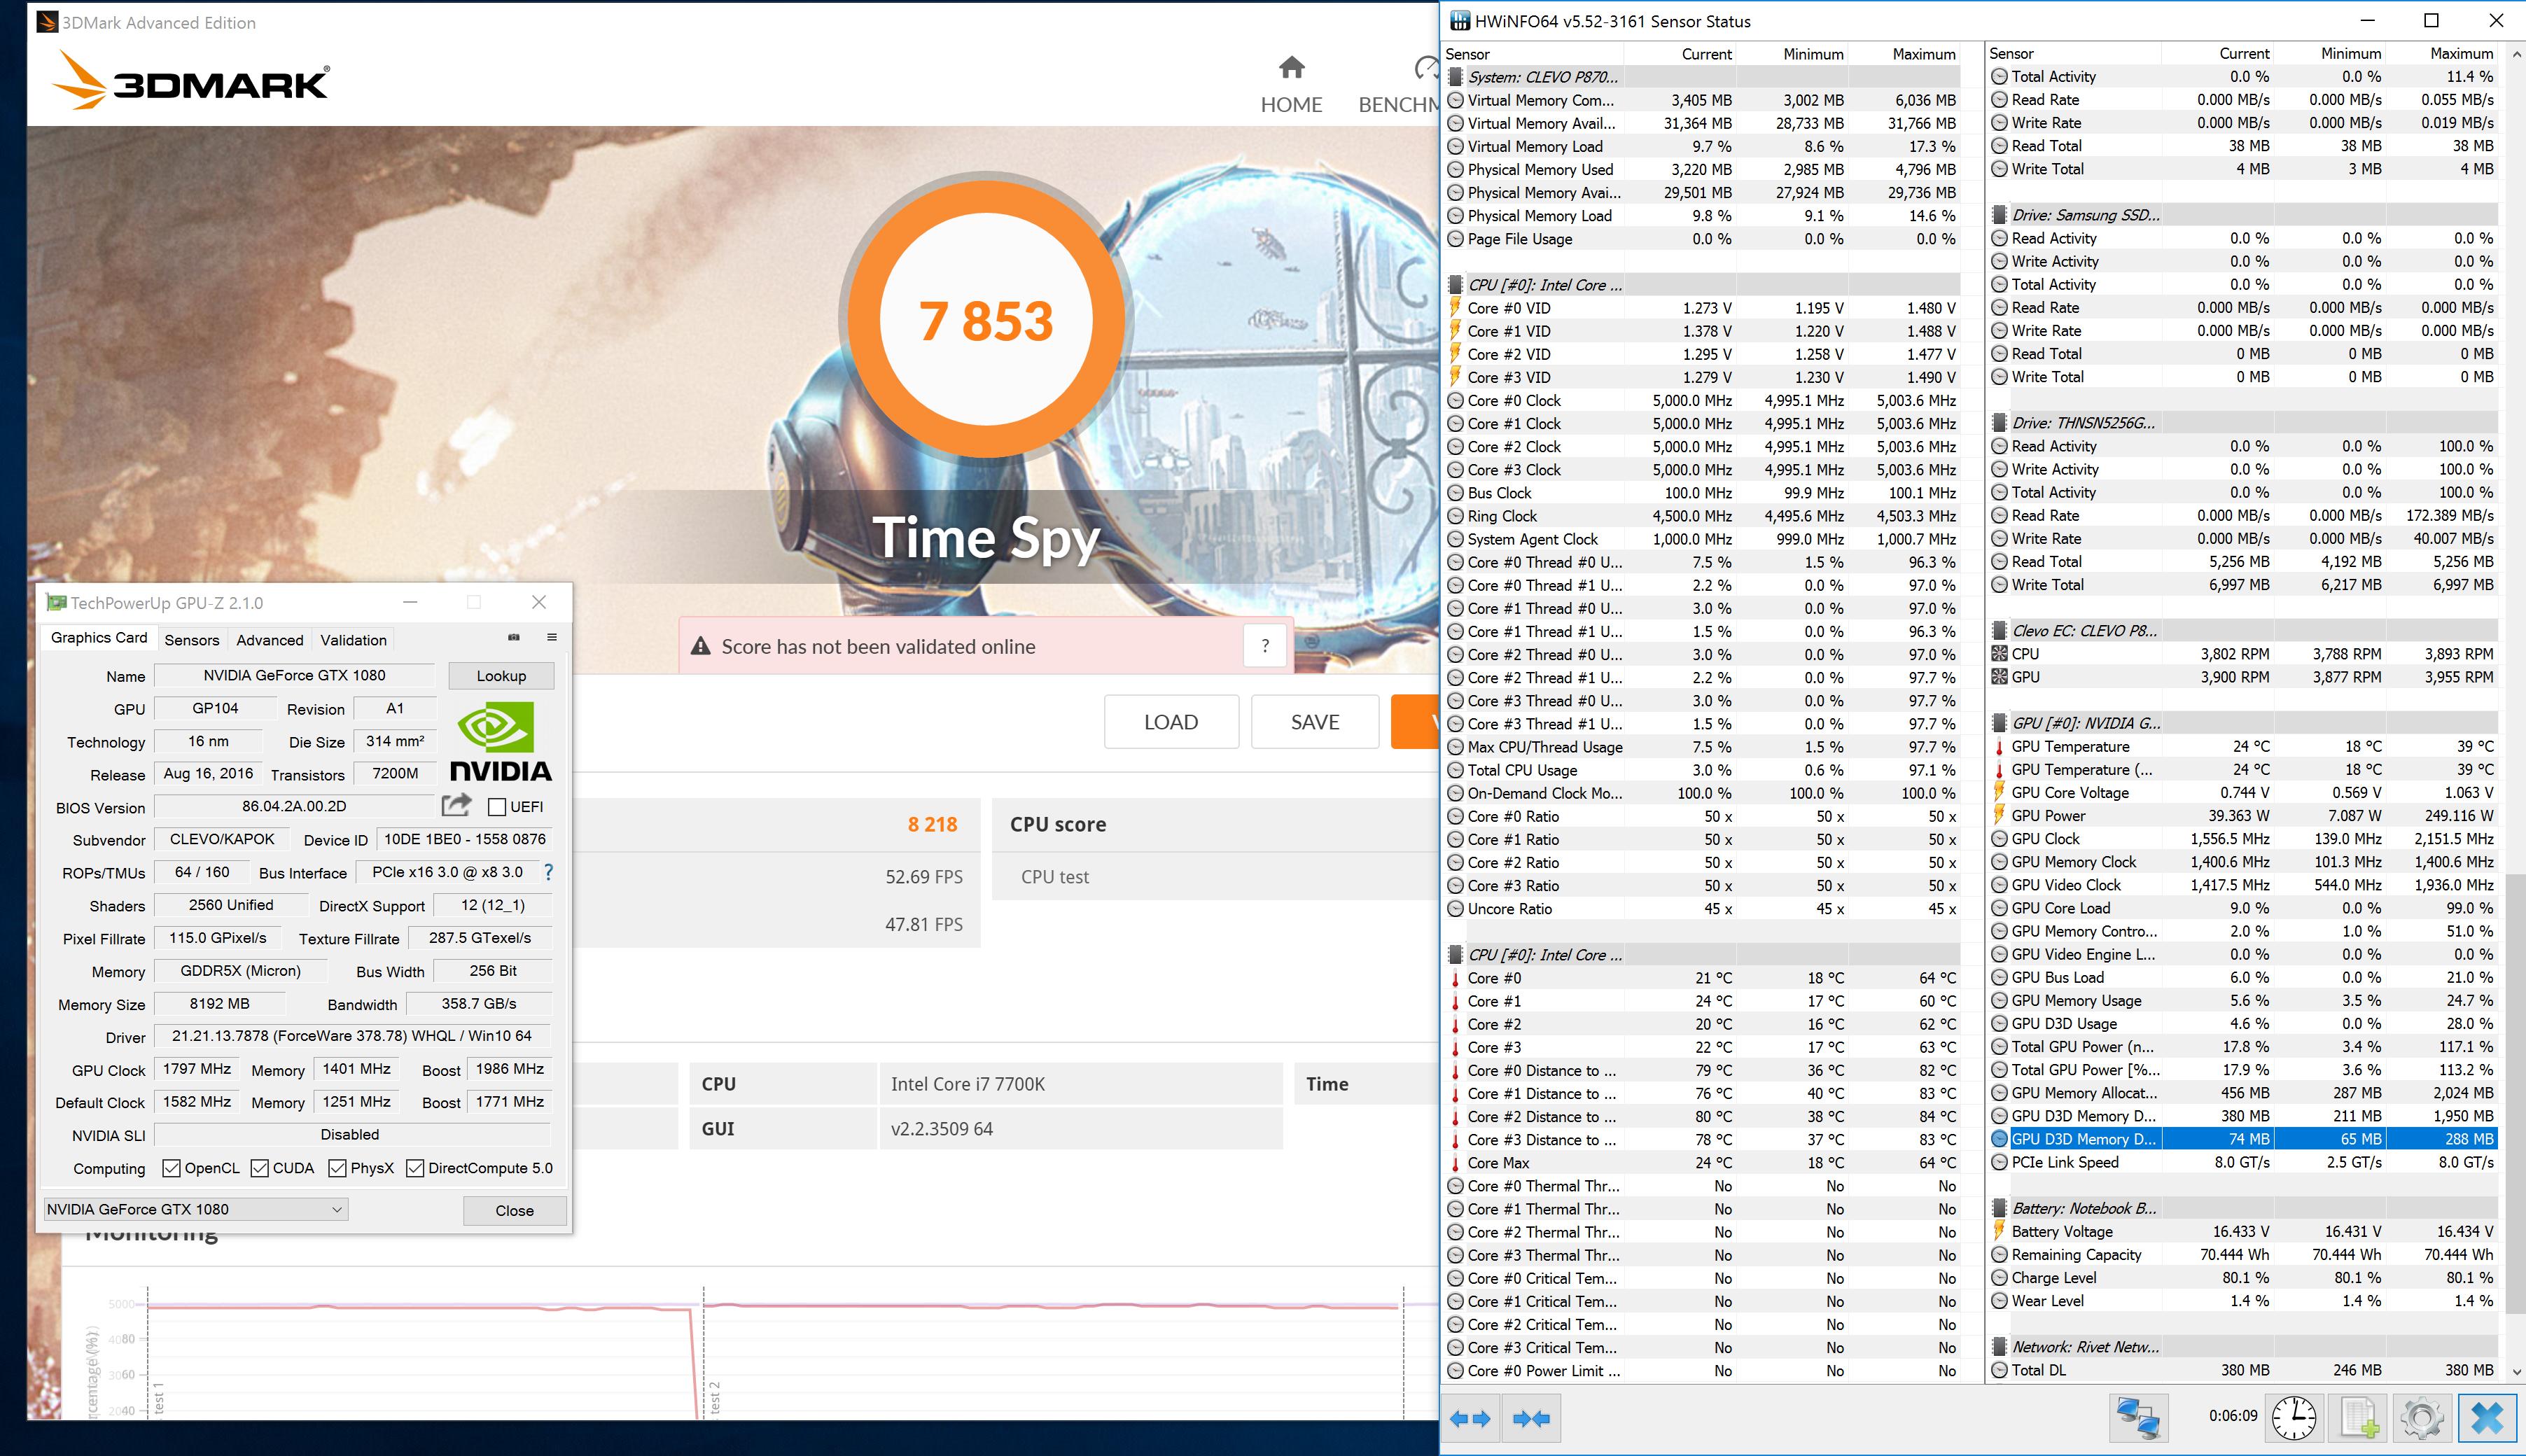Viewport: 2526px width, 1456px height.
Task: Click the Lookup button in GPU-Z
Action: [x=501, y=676]
